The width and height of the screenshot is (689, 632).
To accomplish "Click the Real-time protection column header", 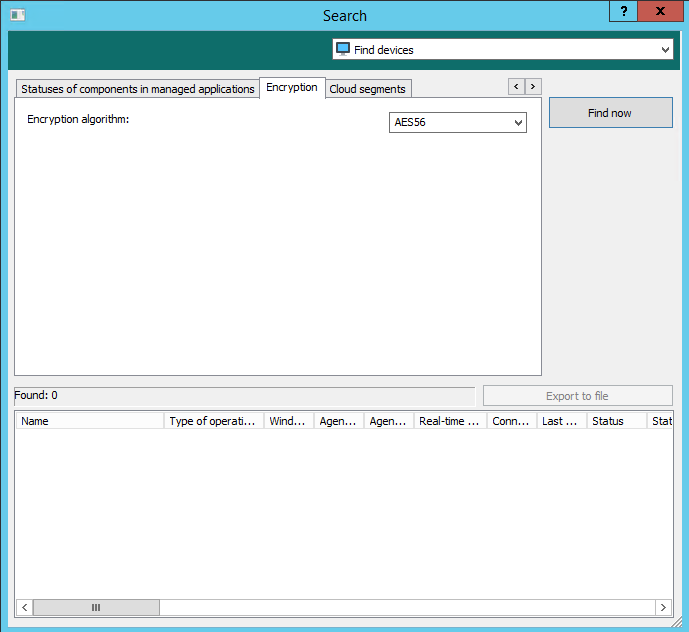I will (x=450, y=421).
